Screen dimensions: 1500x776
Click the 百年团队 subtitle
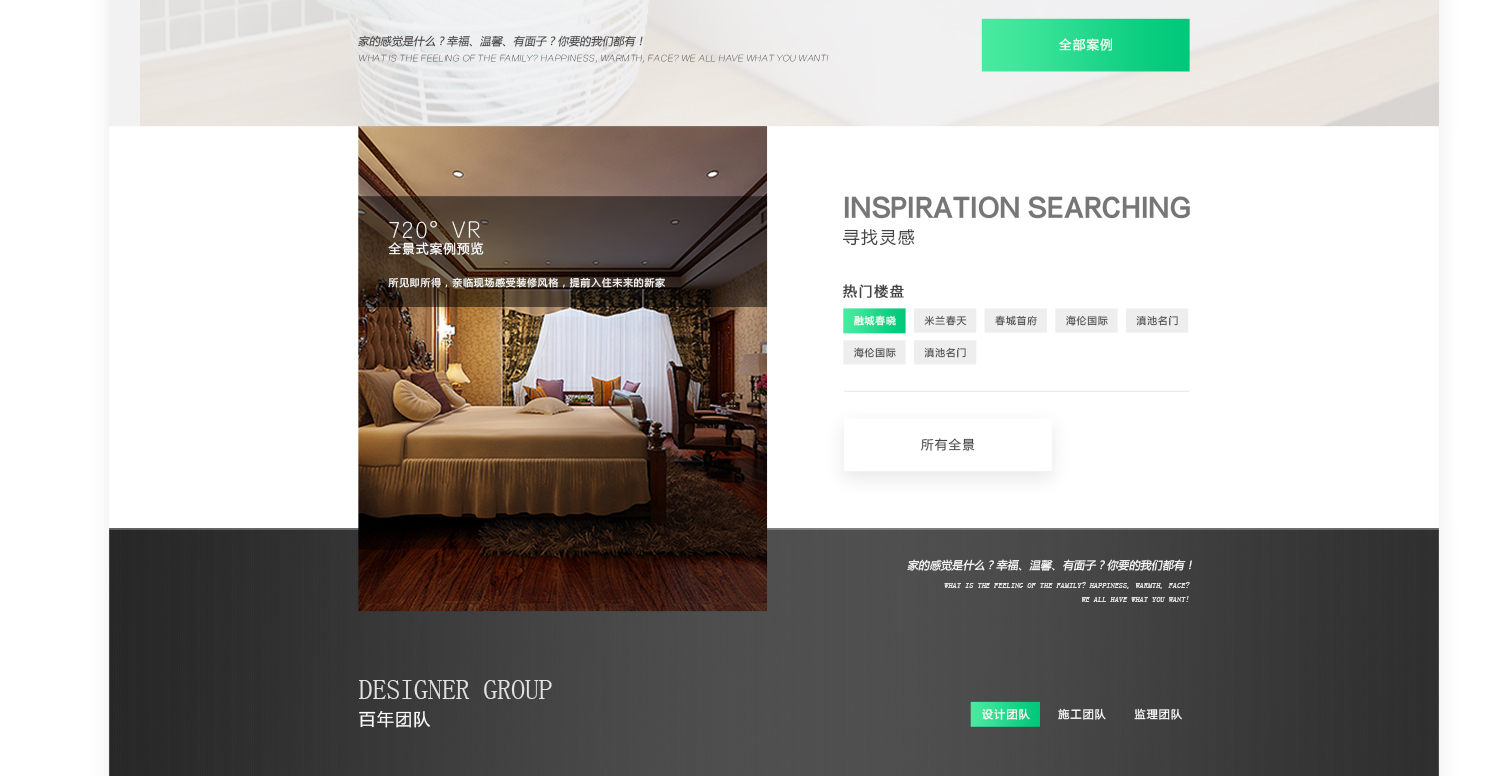pos(394,720)
